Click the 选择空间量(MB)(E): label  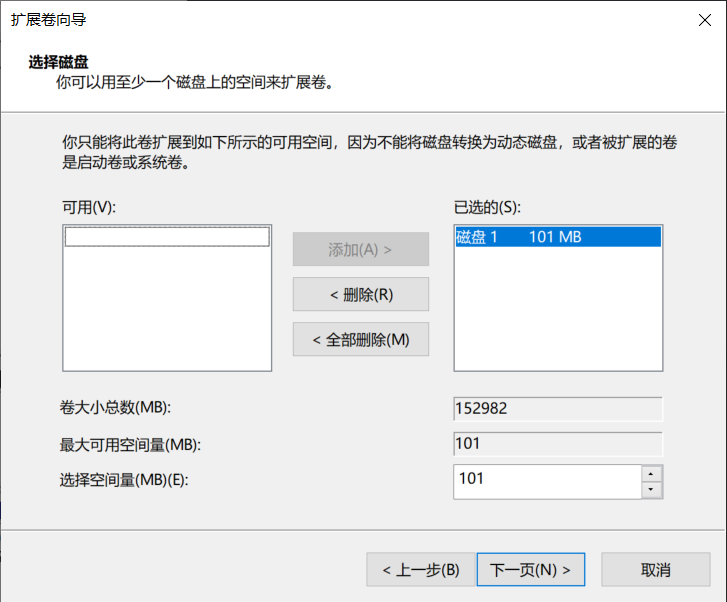click(124, 480)
